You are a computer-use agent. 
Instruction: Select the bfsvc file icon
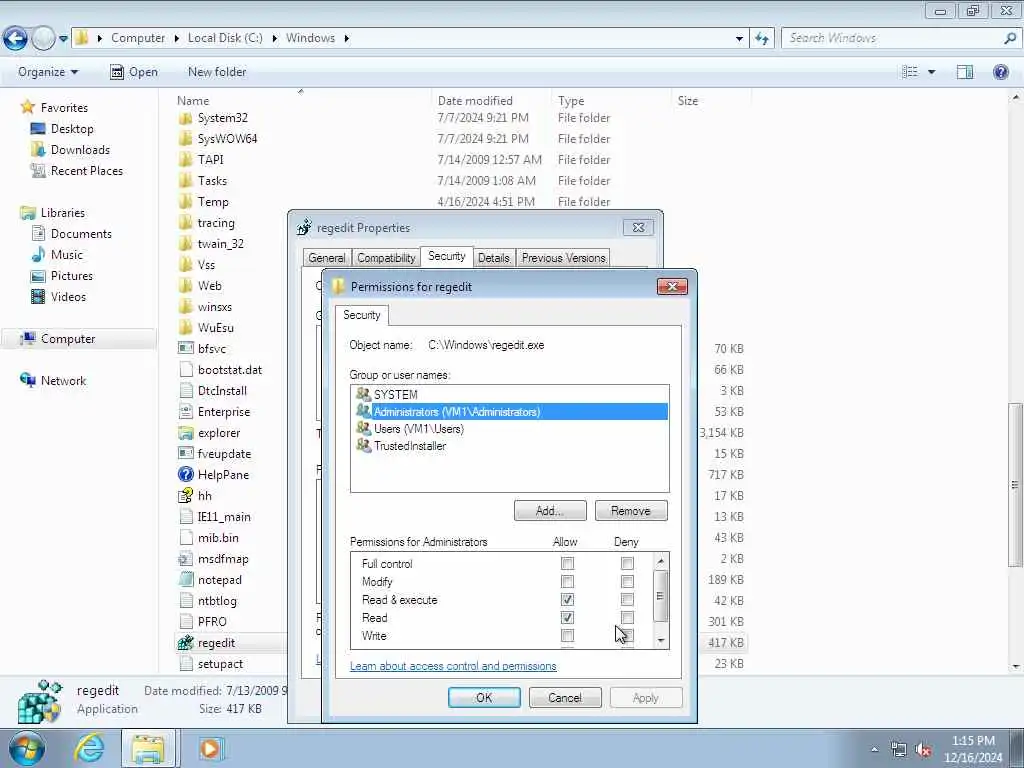[x=185, y=349]
